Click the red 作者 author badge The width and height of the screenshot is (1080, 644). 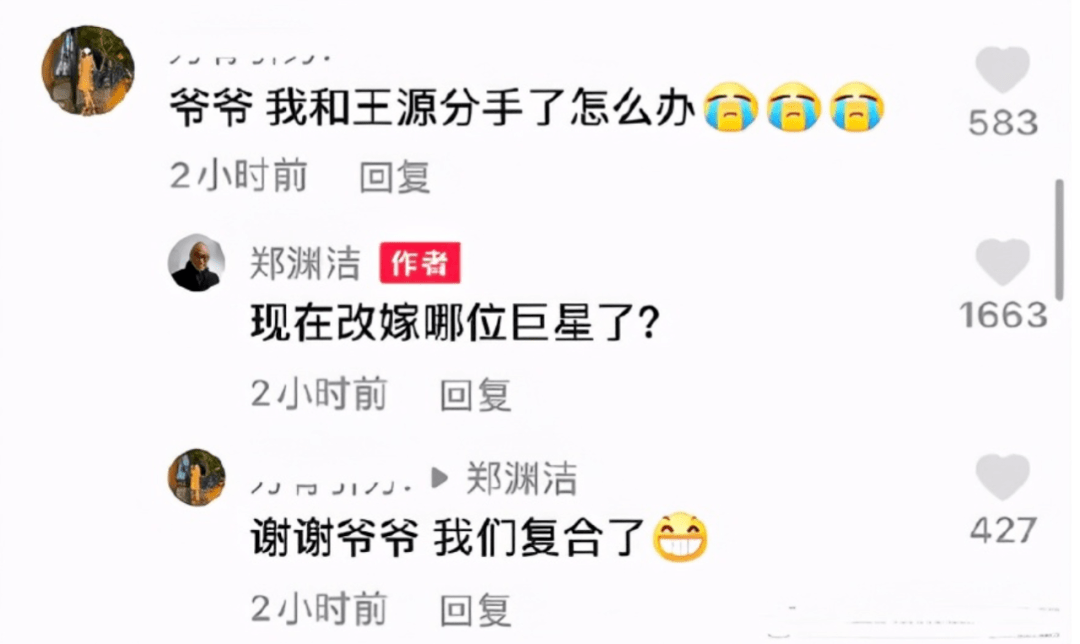point(419,262)
